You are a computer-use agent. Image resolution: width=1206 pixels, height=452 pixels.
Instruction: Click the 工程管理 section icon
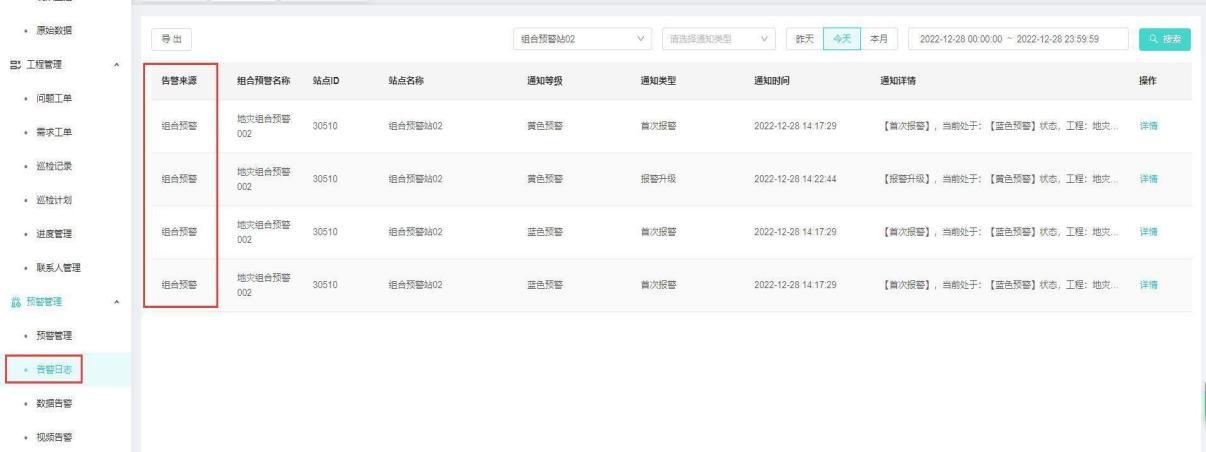[13, 65]
